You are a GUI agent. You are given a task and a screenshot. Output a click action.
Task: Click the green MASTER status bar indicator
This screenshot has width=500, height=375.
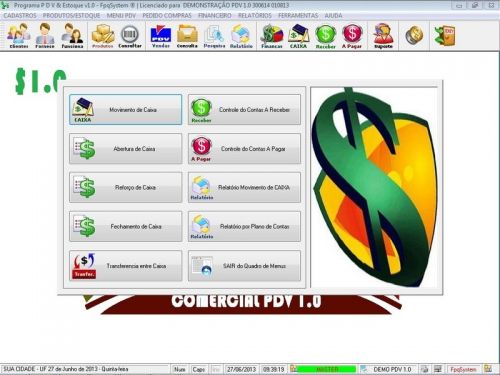click(x=326, y=369)
